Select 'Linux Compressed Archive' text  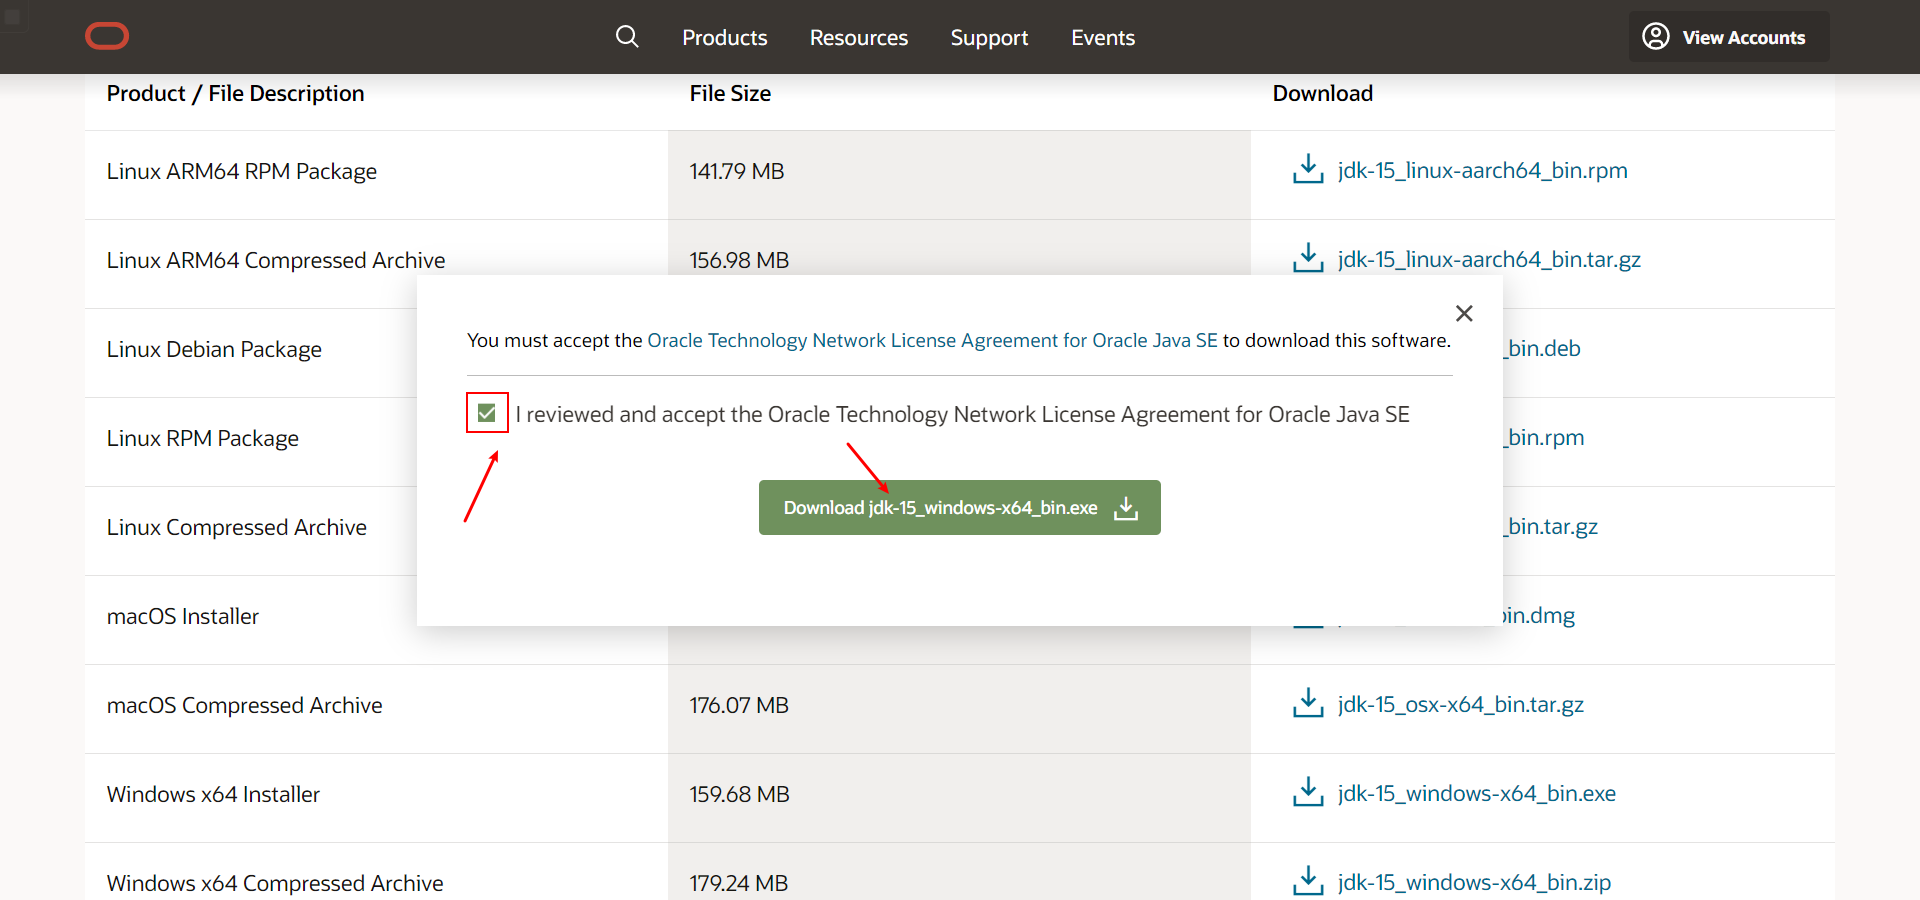pyautogui.click(x=237, y=527)
